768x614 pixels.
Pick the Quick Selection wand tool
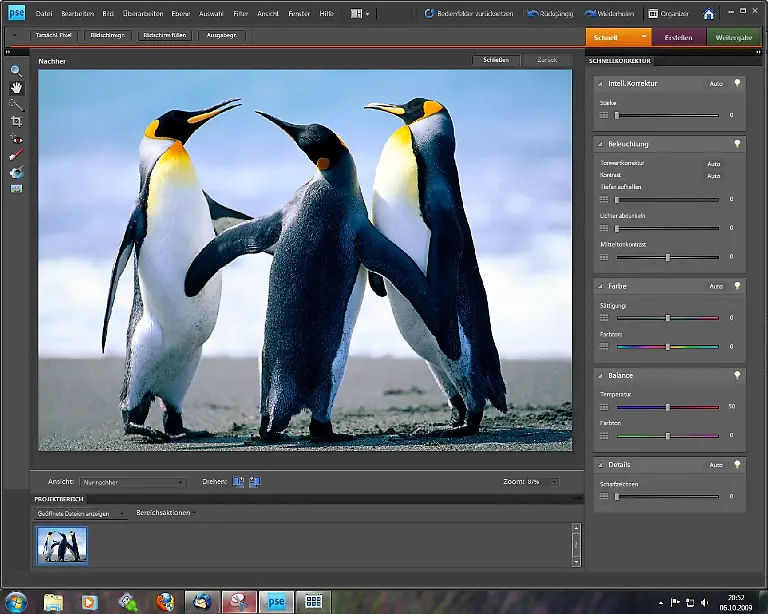click(16, 104)
